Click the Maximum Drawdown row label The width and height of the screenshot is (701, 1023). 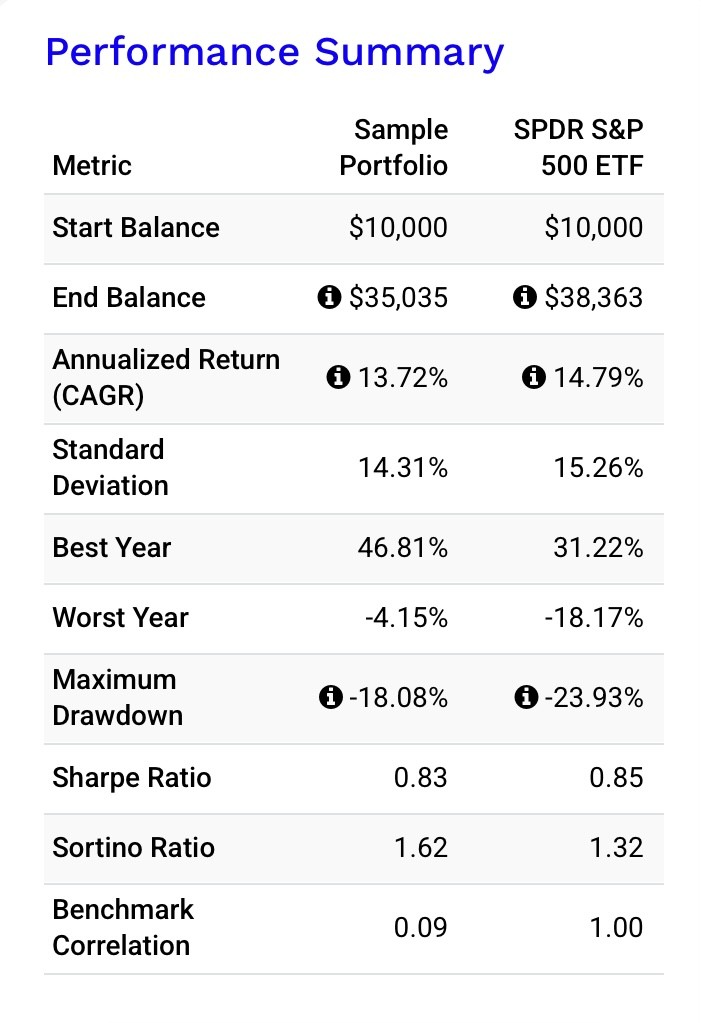(117, 697)
